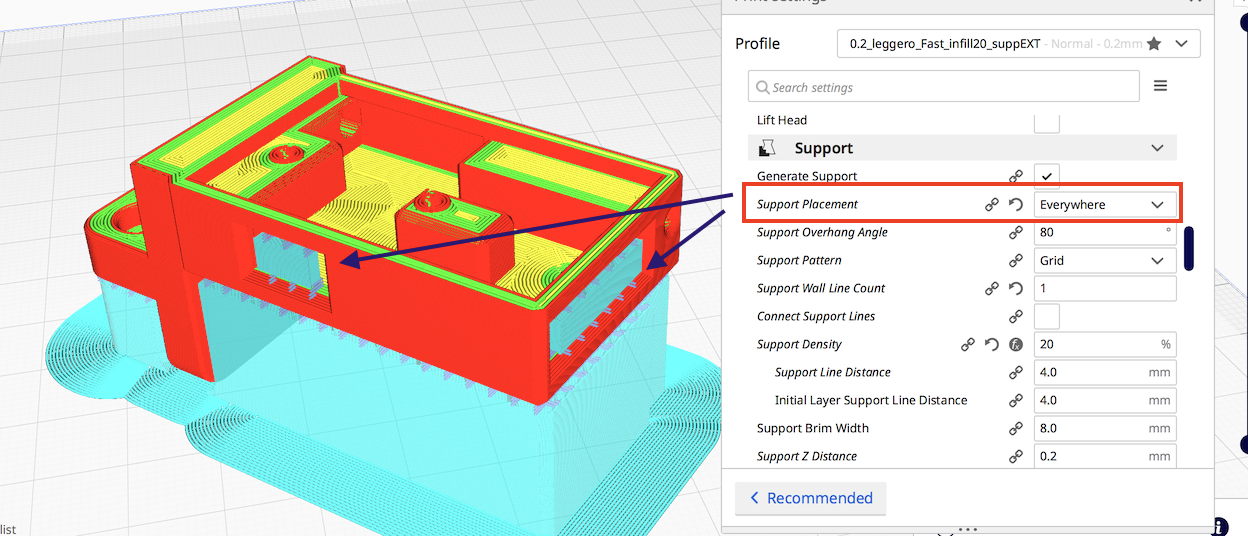Click the Support Pattern label
This screenshot has width=1248, height=536.
click(x=799, y=260)
